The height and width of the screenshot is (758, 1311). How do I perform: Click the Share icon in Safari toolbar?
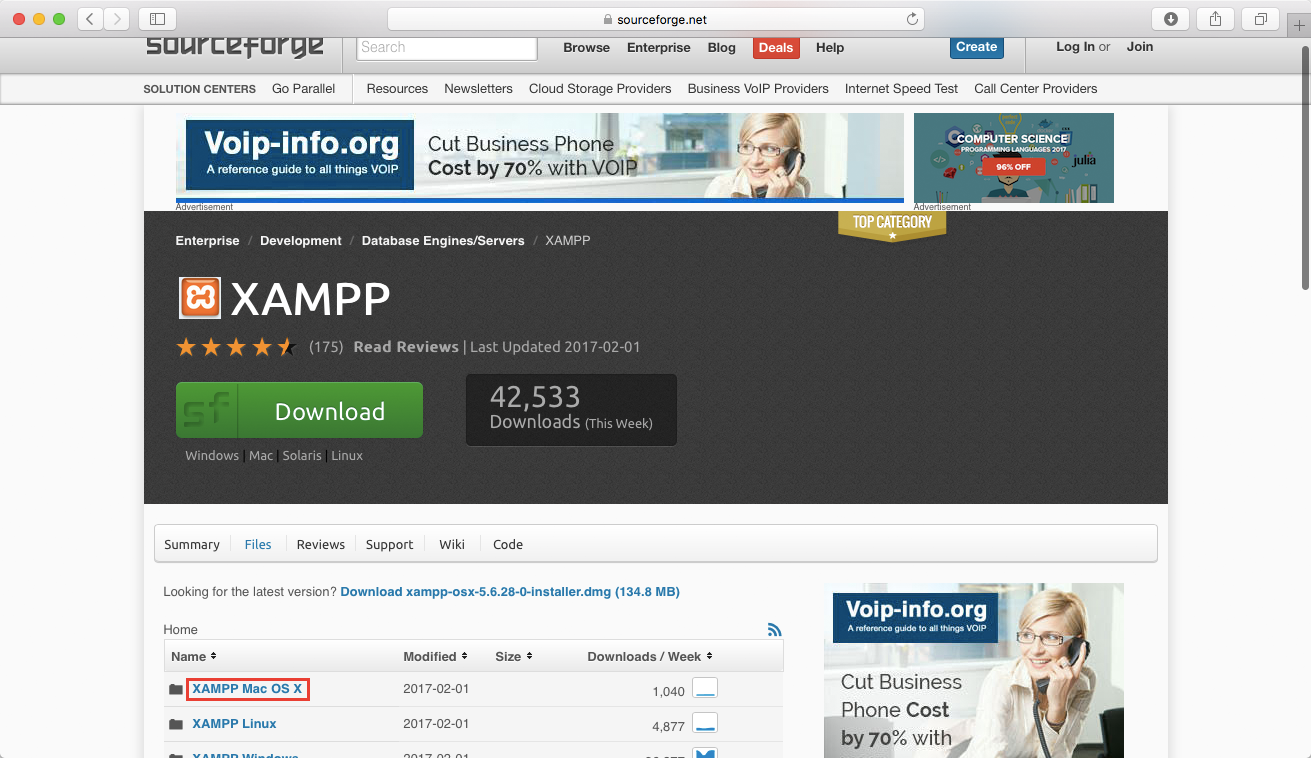click(x=1215, y=19)
